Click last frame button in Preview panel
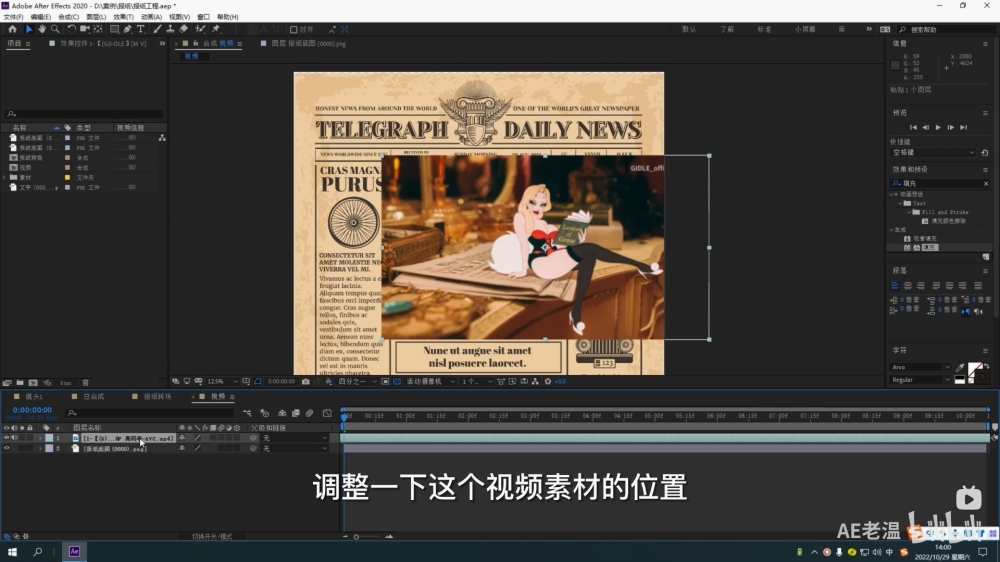This screenshot has height=562, width=1000. click(x=964, y=128)
